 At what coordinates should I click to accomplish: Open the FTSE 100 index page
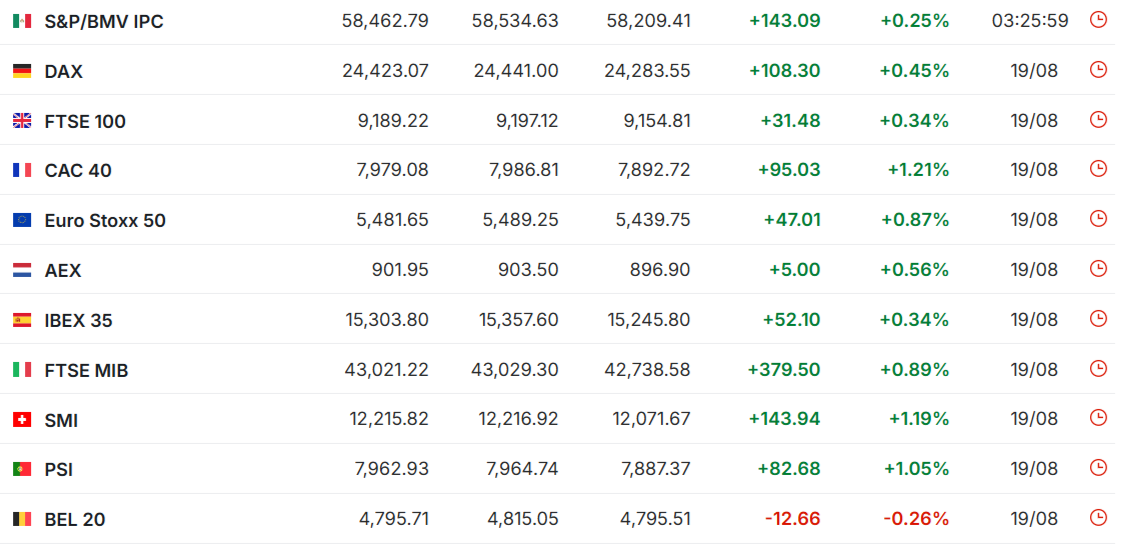point(85,121)
